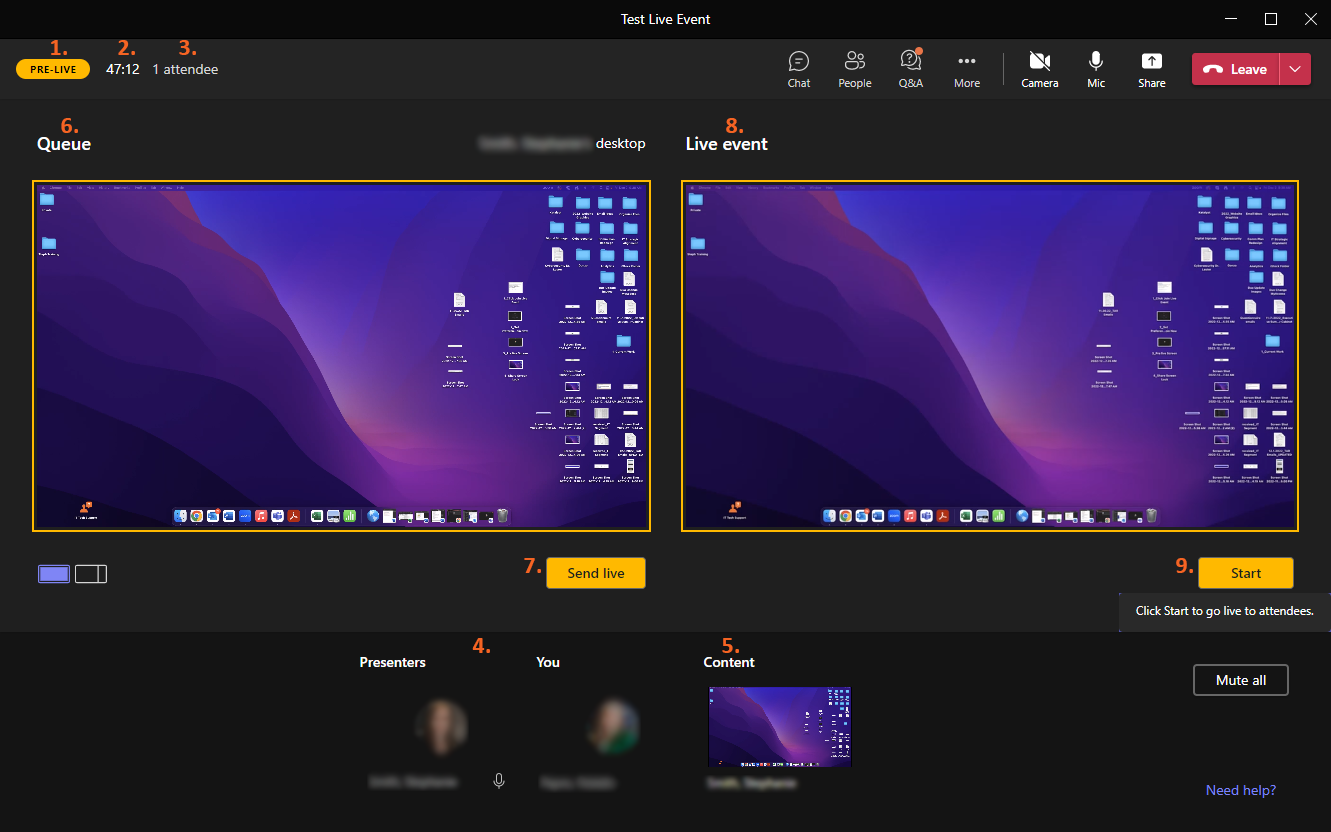Open the Q&A panel
Viewport: 1331px width, 832px height.
pos(910,69)
